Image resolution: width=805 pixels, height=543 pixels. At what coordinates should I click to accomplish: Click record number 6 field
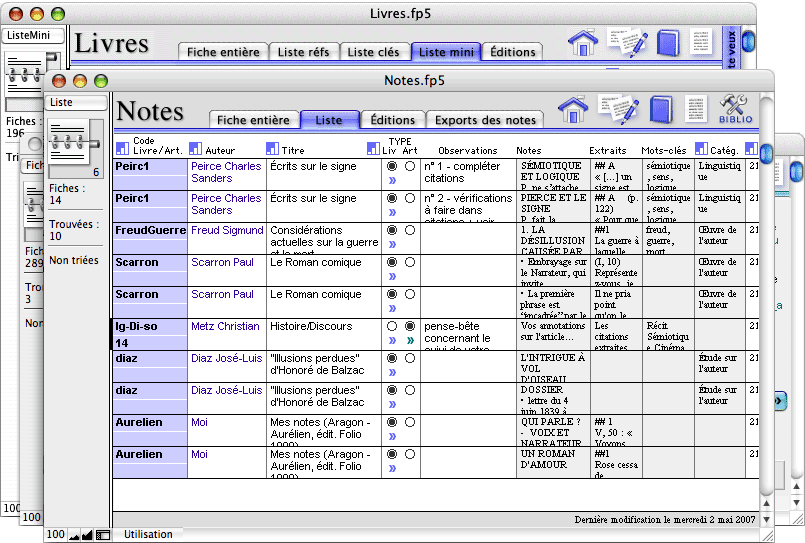[x=96, y=172]
